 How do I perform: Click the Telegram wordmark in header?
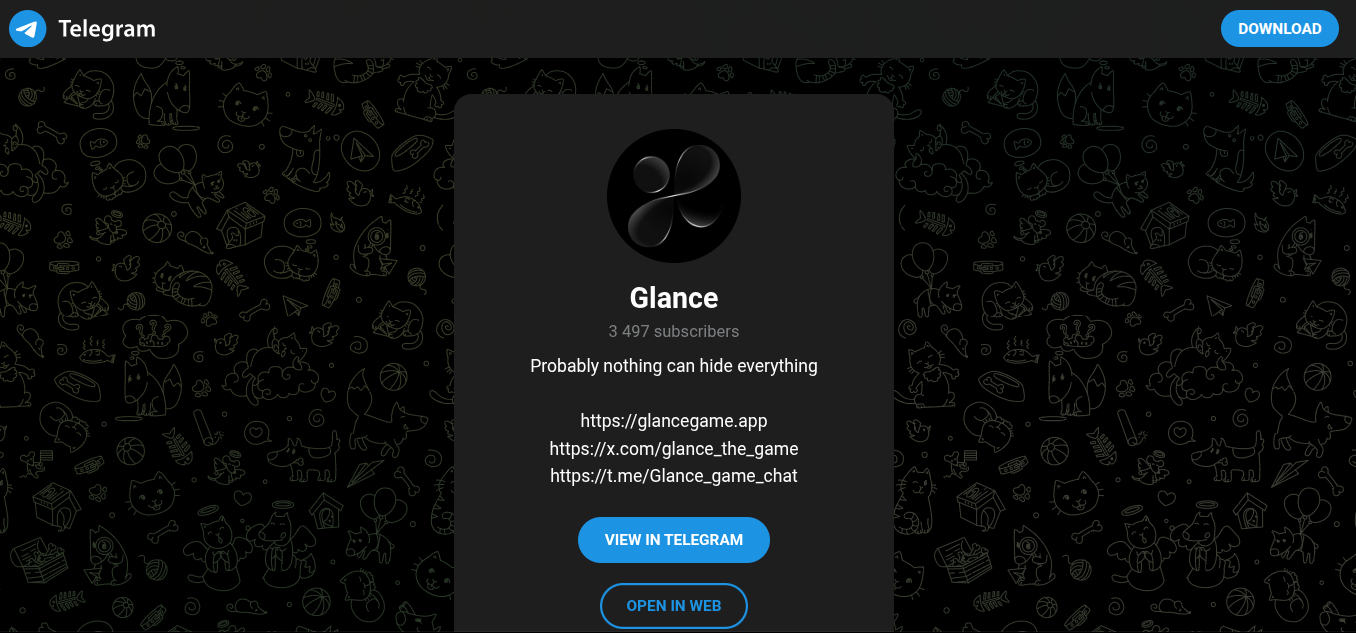(x=107, y=29)
